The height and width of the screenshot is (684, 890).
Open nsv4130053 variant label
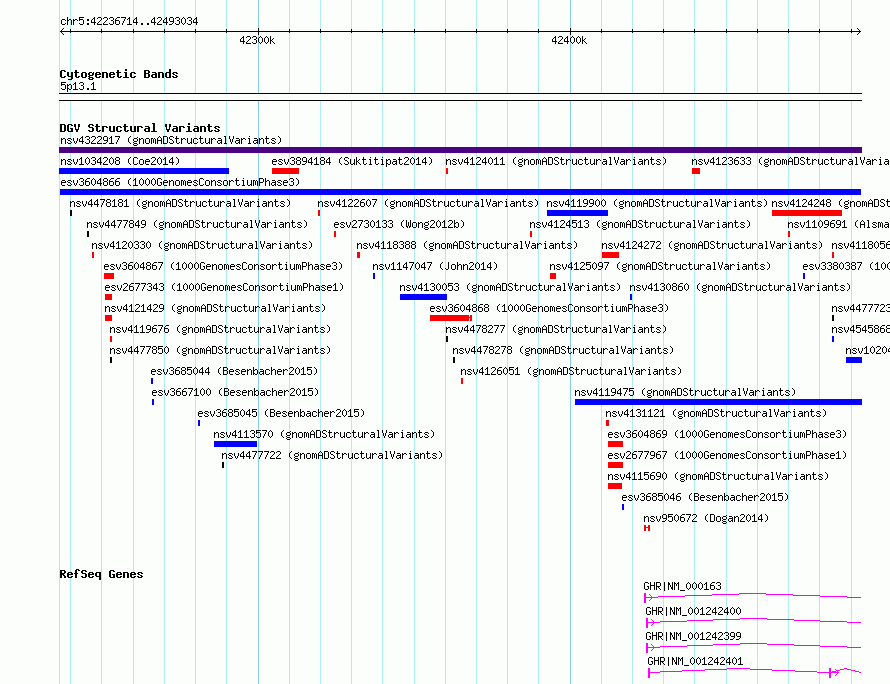[510, 287]
